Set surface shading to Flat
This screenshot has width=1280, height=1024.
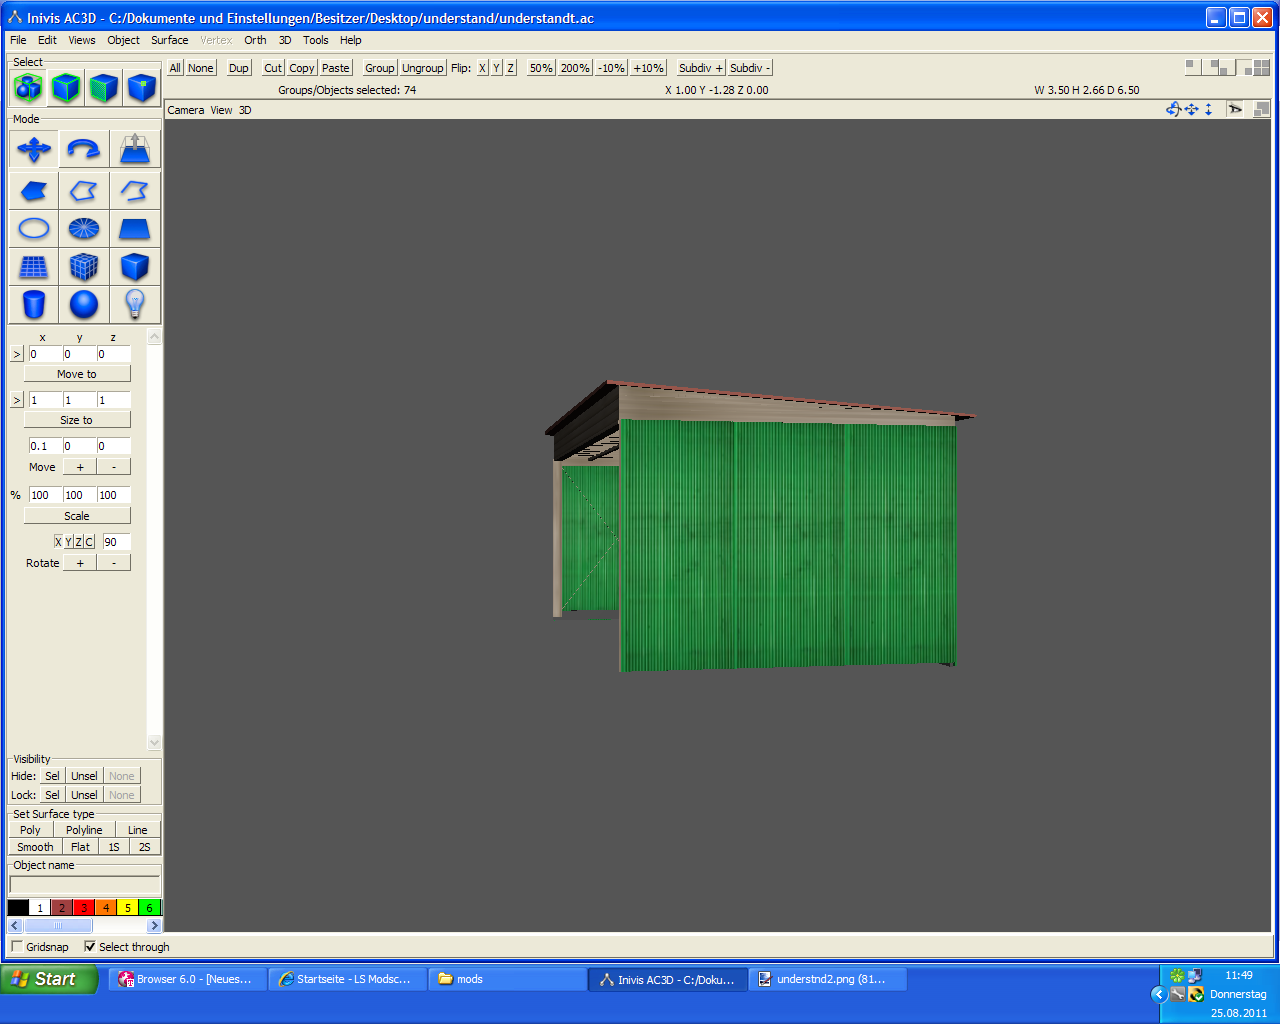80,847
